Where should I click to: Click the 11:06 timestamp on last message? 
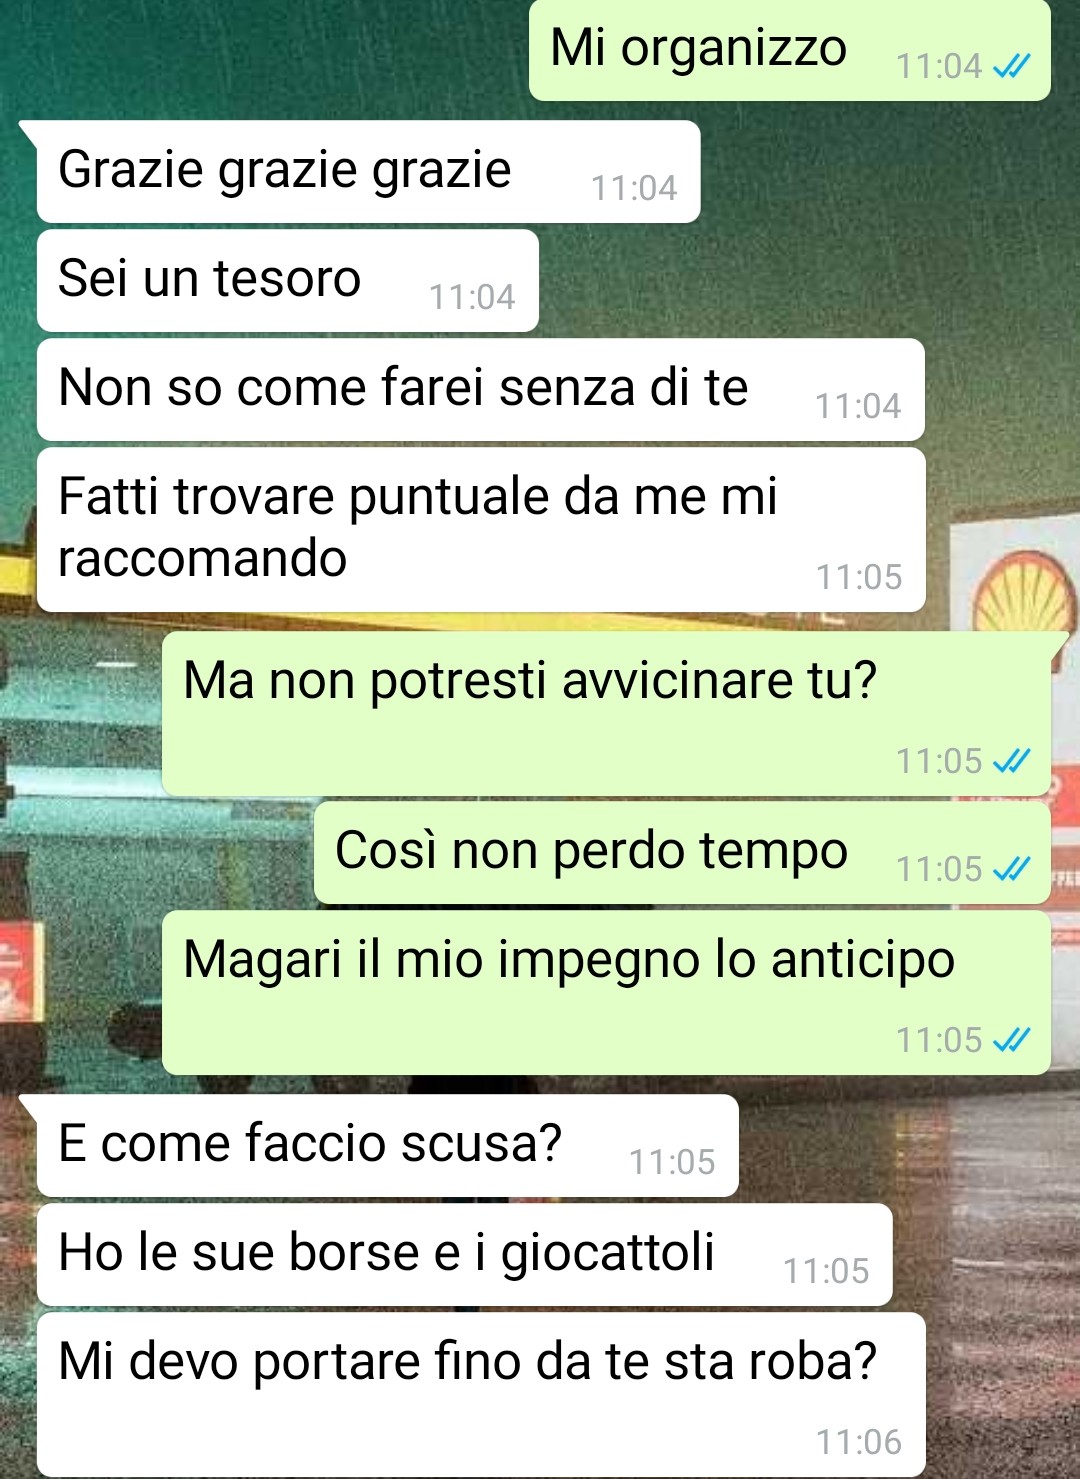tap(859, 1442)
